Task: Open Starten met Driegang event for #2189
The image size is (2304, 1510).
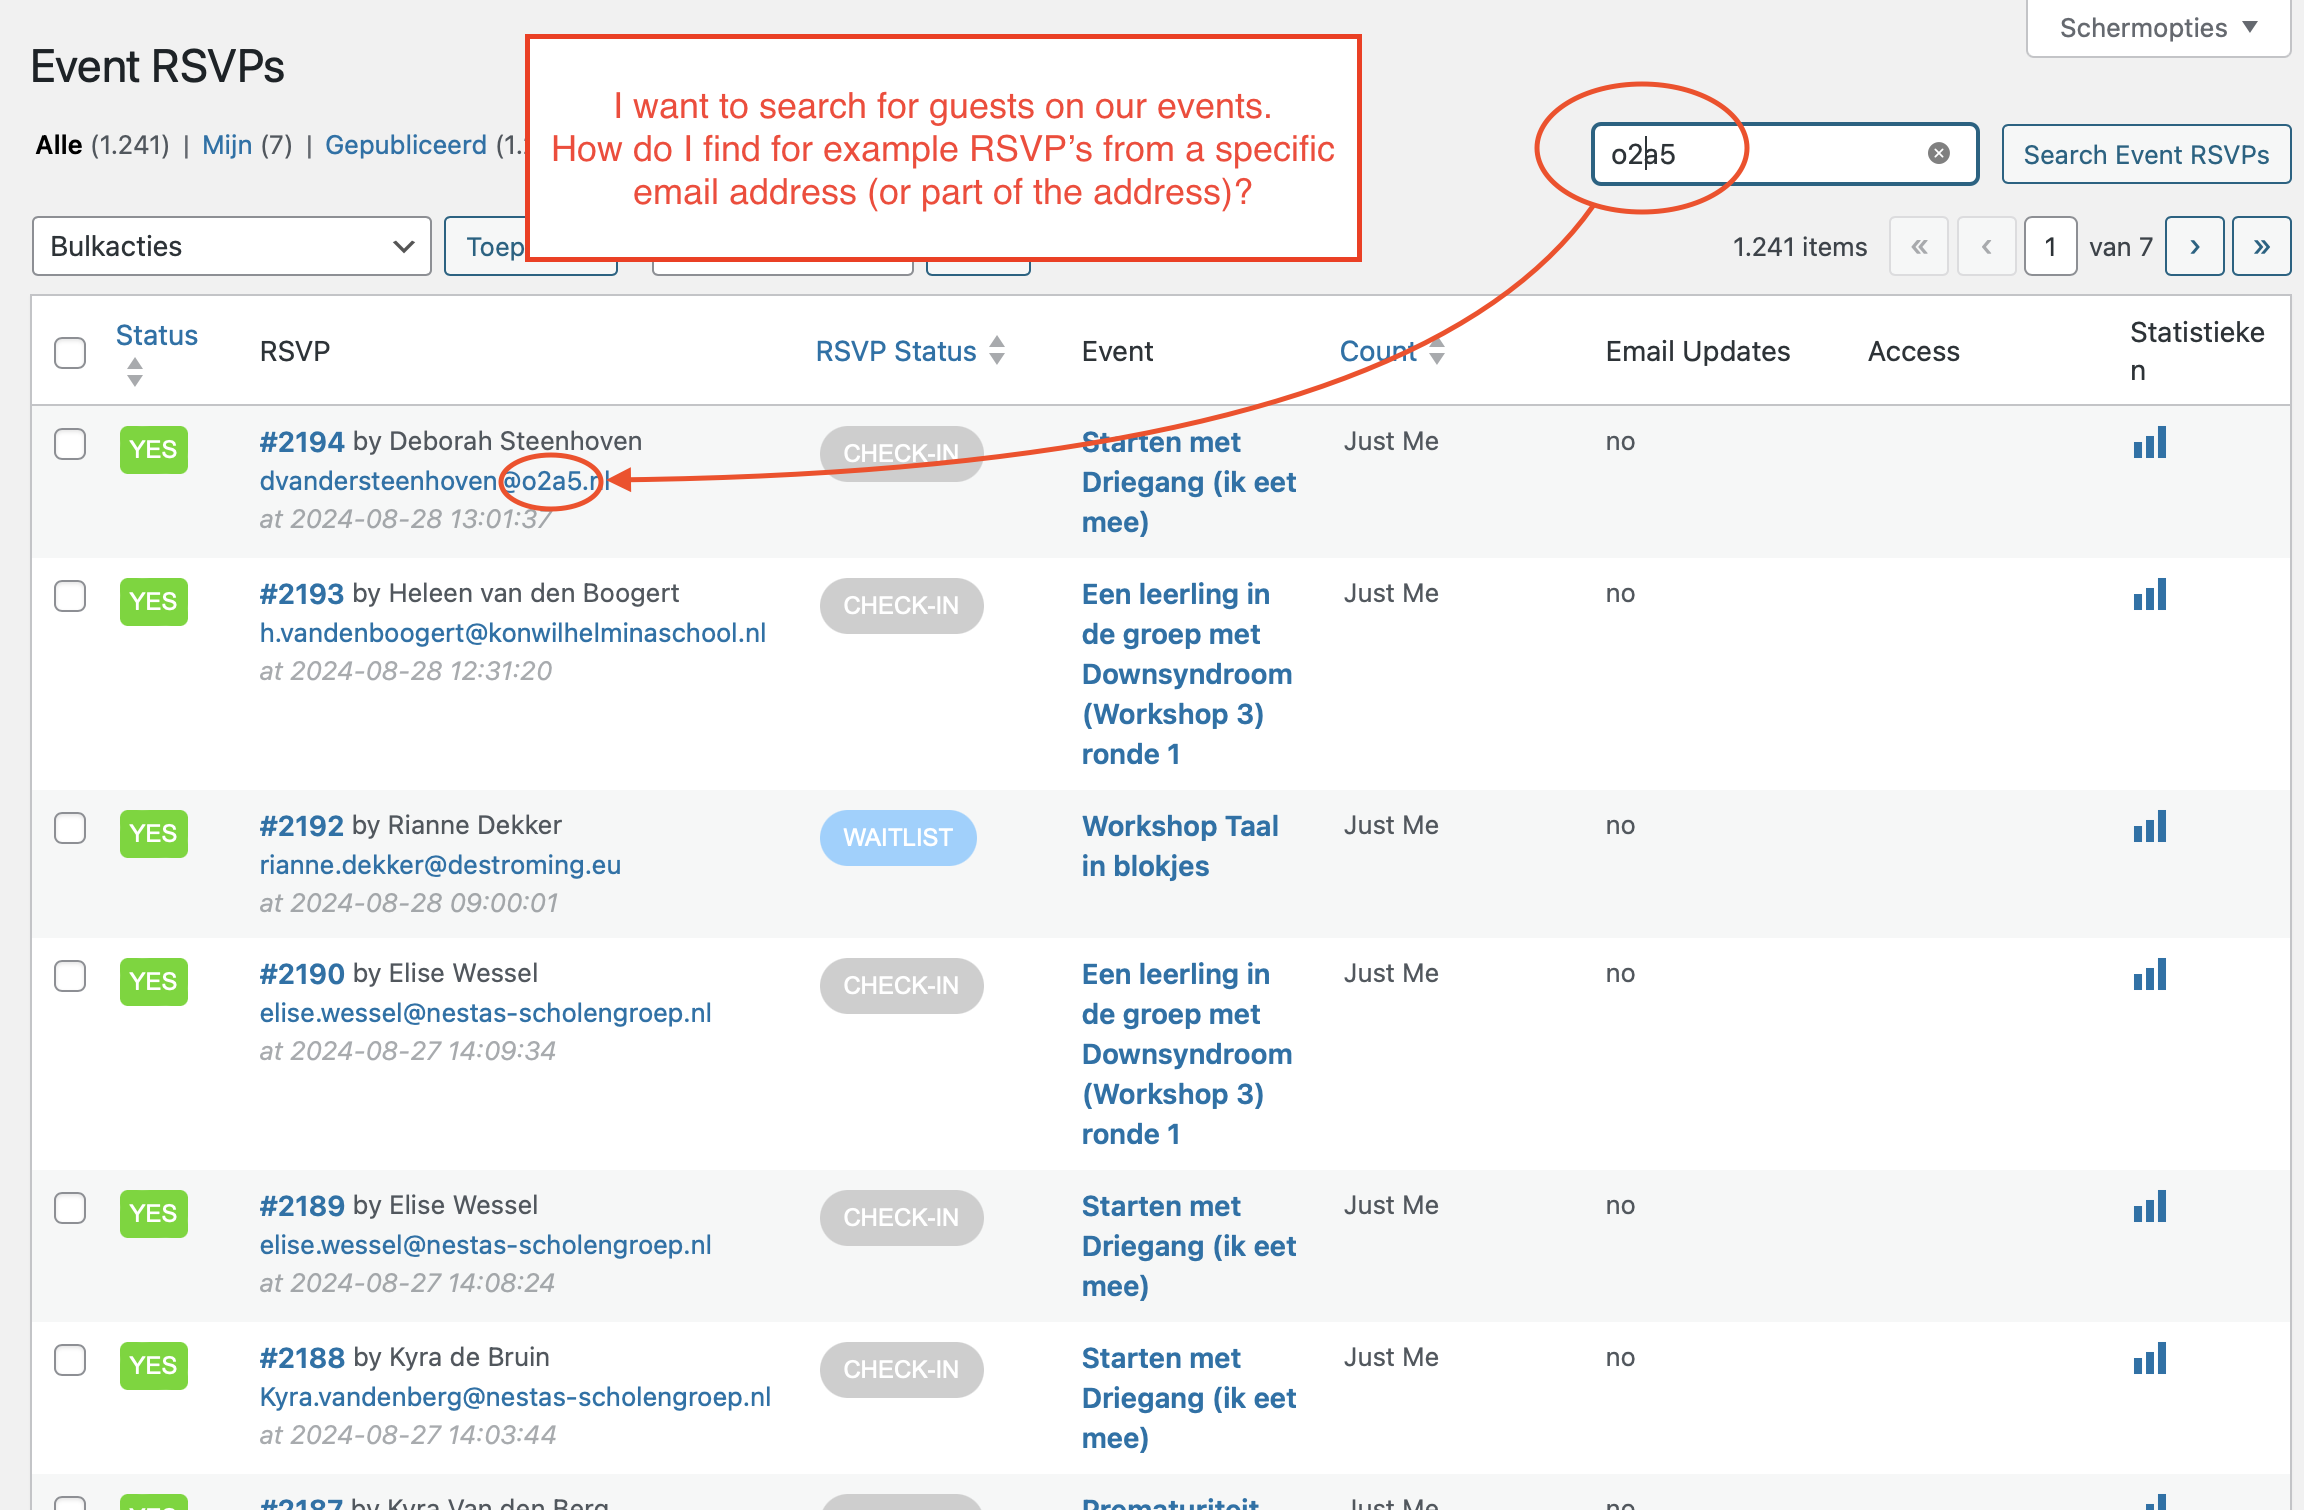Action: pyautogui.click(x=1188, y=1246)
